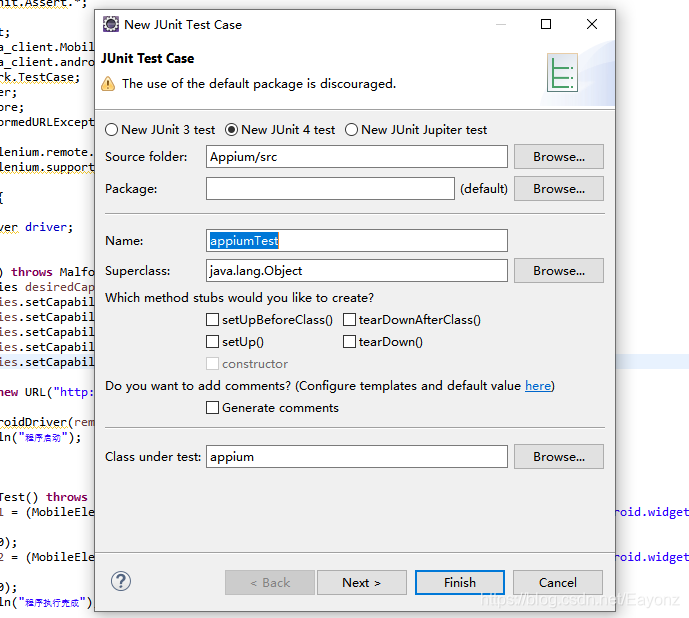Enable the setUpBeforeClass() stub checkbox
The height and width of the screenshot is (618, 689).
213,320
